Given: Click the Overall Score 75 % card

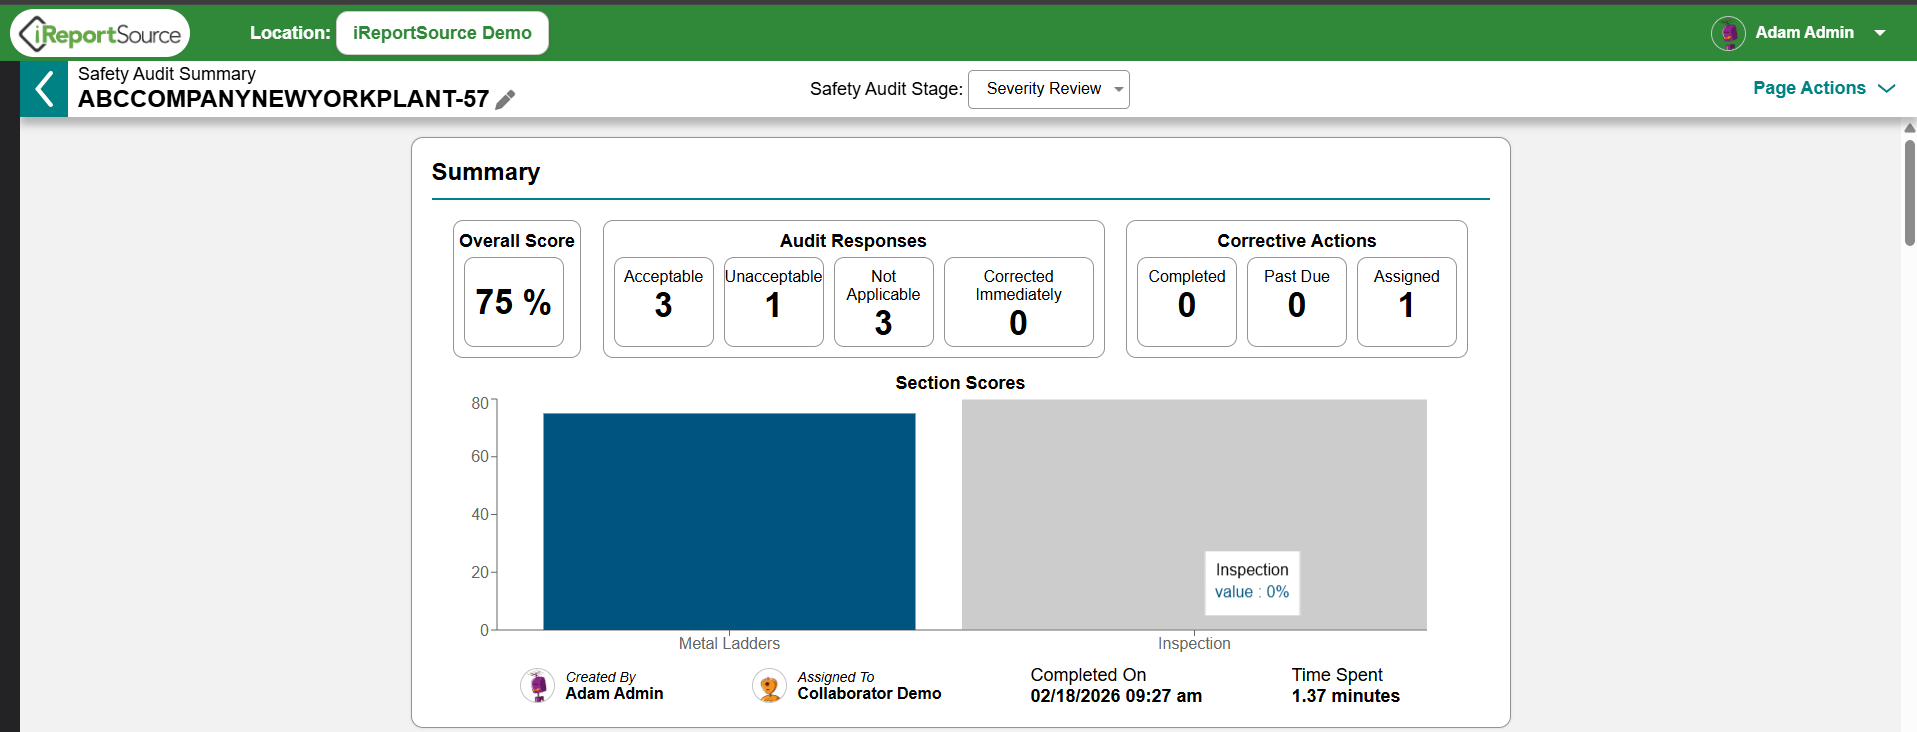Looking at the screenshot, I should 514,302.
